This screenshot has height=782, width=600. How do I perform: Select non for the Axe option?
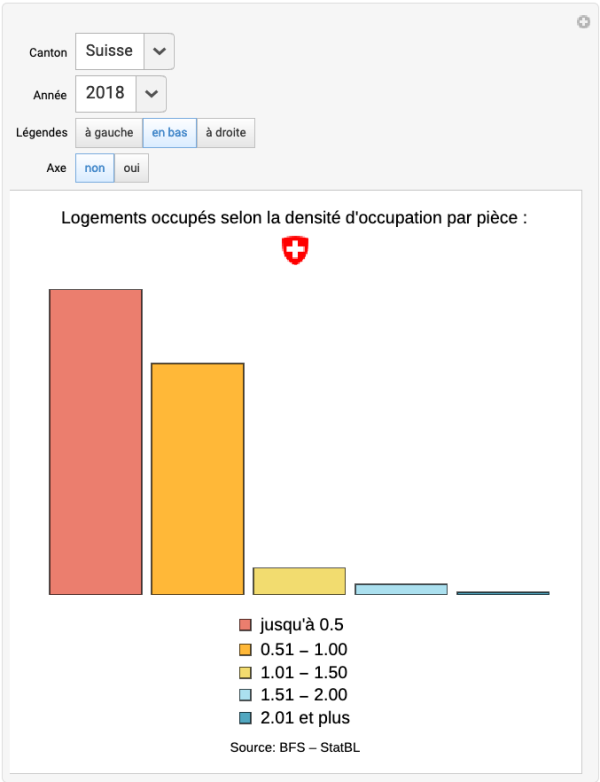[x=95, y=168]
